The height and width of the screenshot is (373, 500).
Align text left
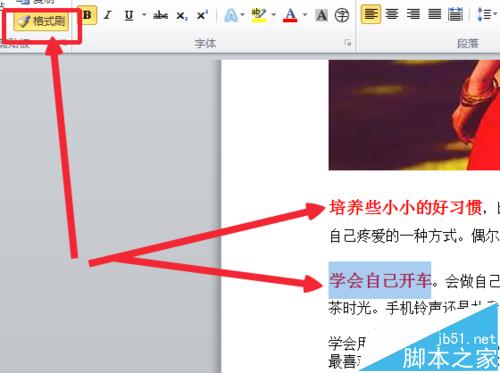(371, 14)
